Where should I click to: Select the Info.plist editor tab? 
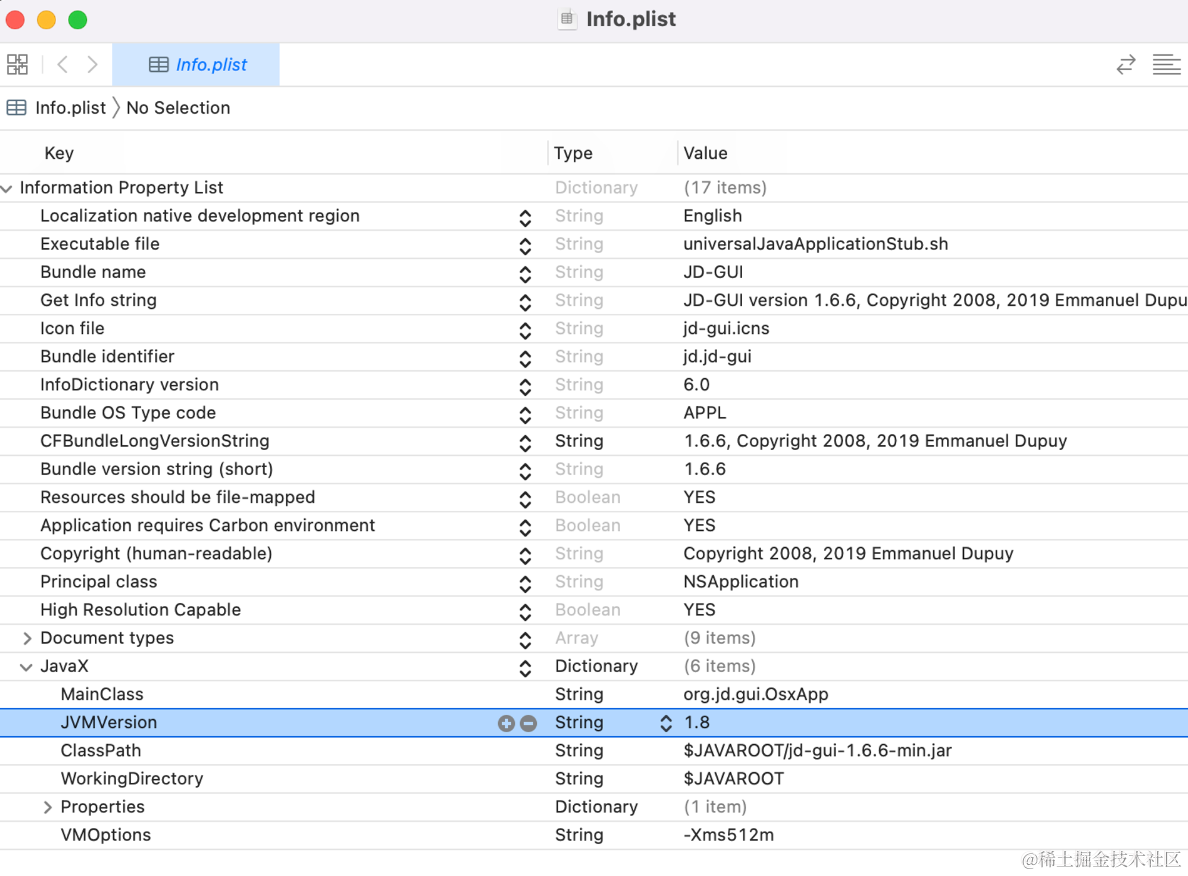click(x=196, y=64)
